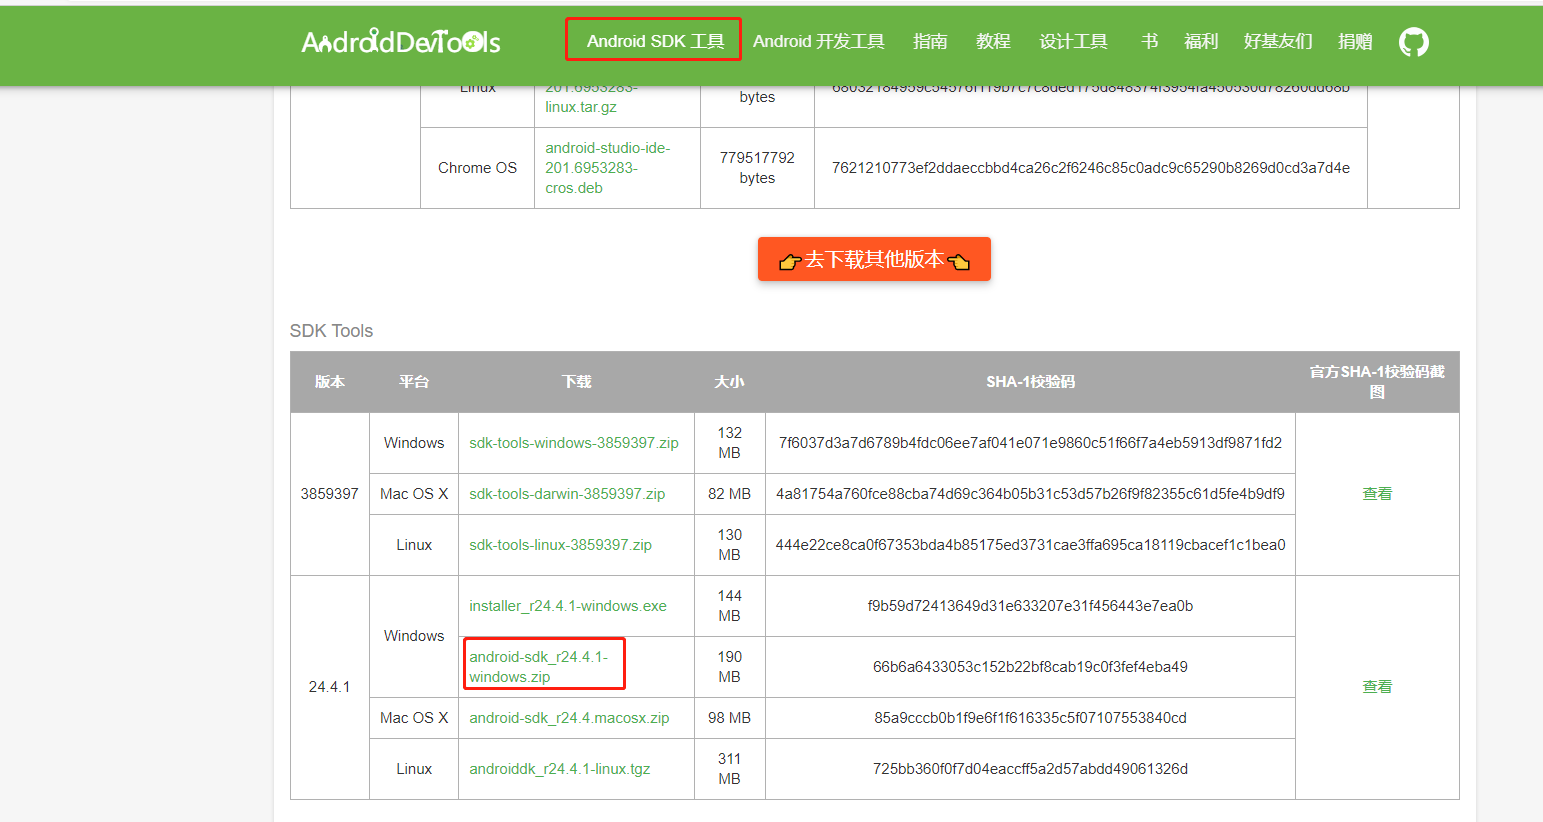The image size is (1543, 822).
Task: Click the 福利 navigation item
Action: click(1200, 41)
